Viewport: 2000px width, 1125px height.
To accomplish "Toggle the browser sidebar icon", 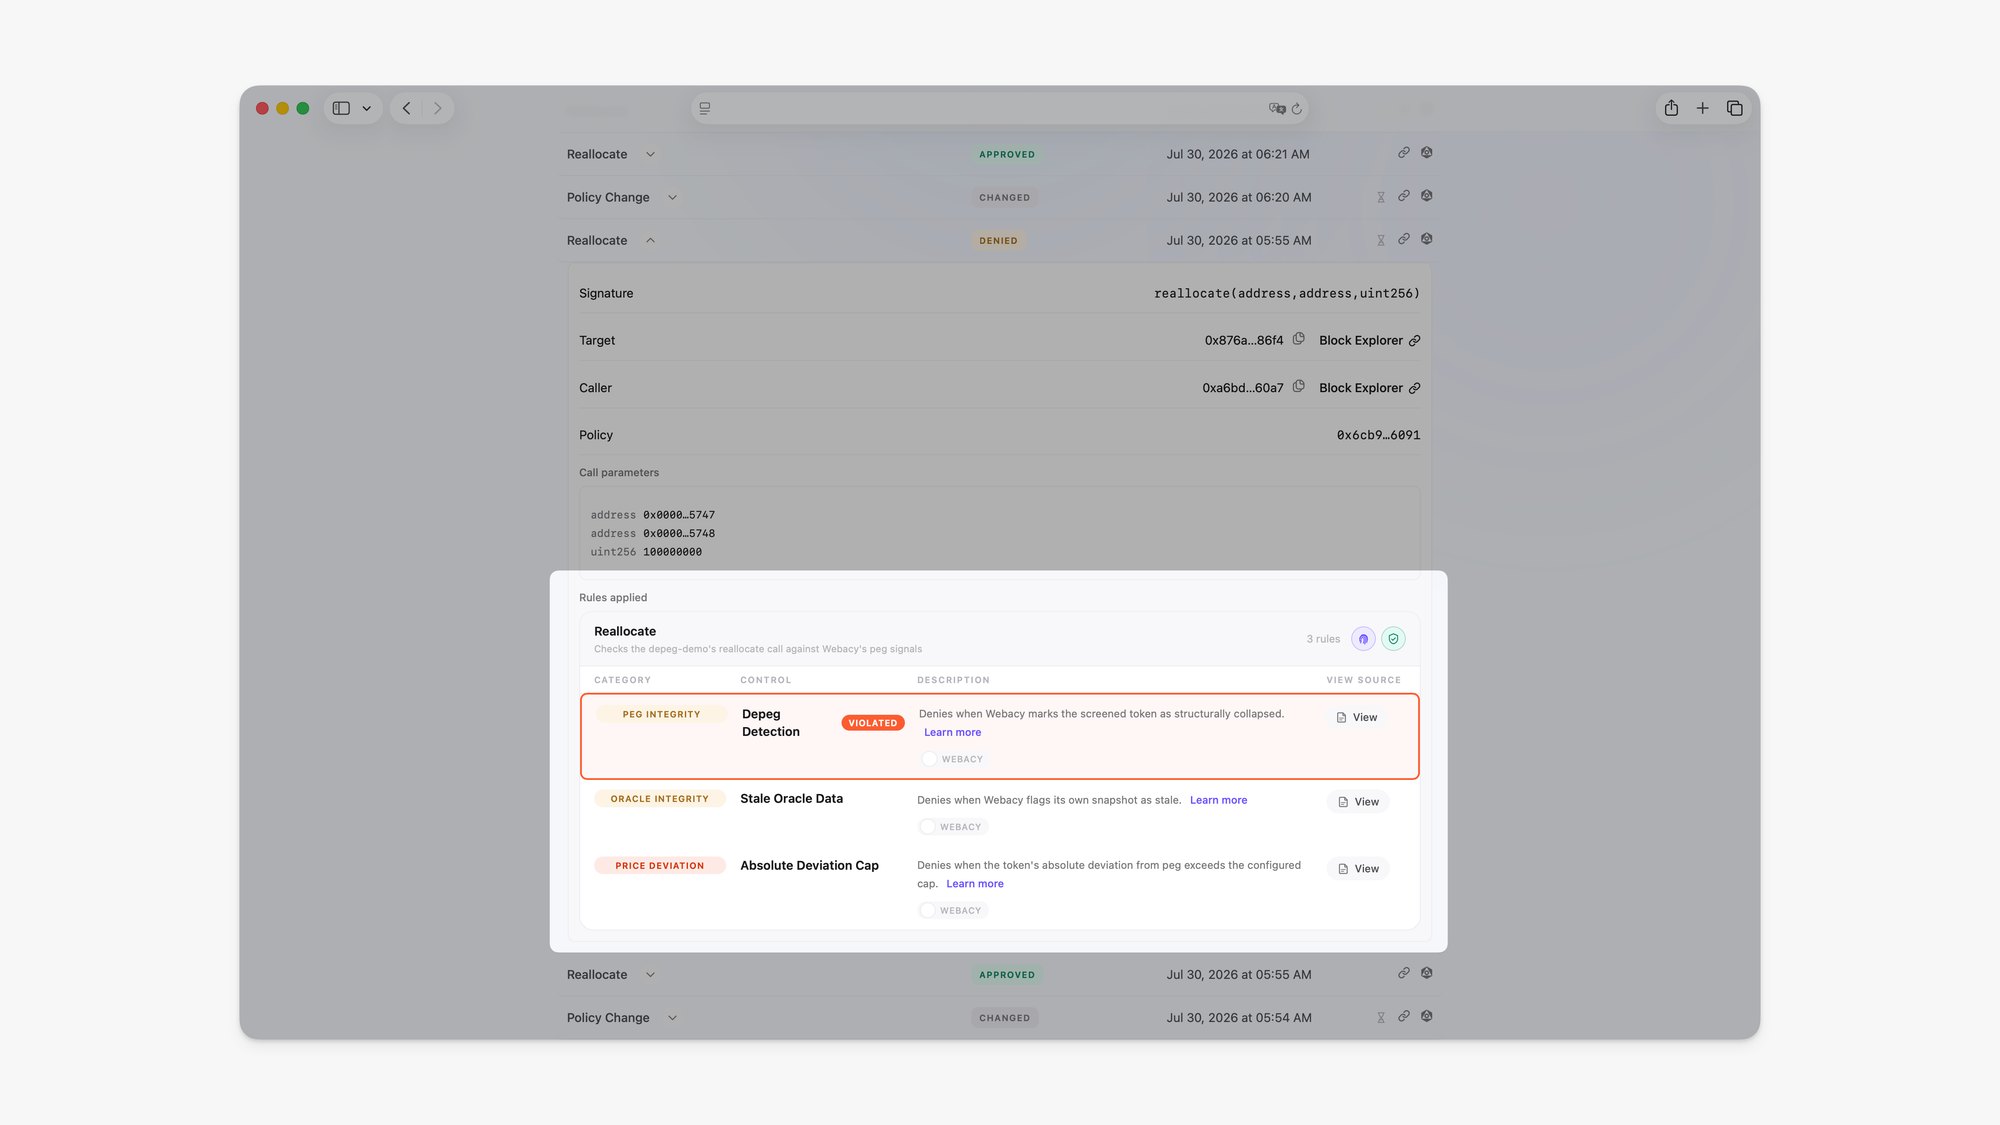I will (x=341, y=108).
